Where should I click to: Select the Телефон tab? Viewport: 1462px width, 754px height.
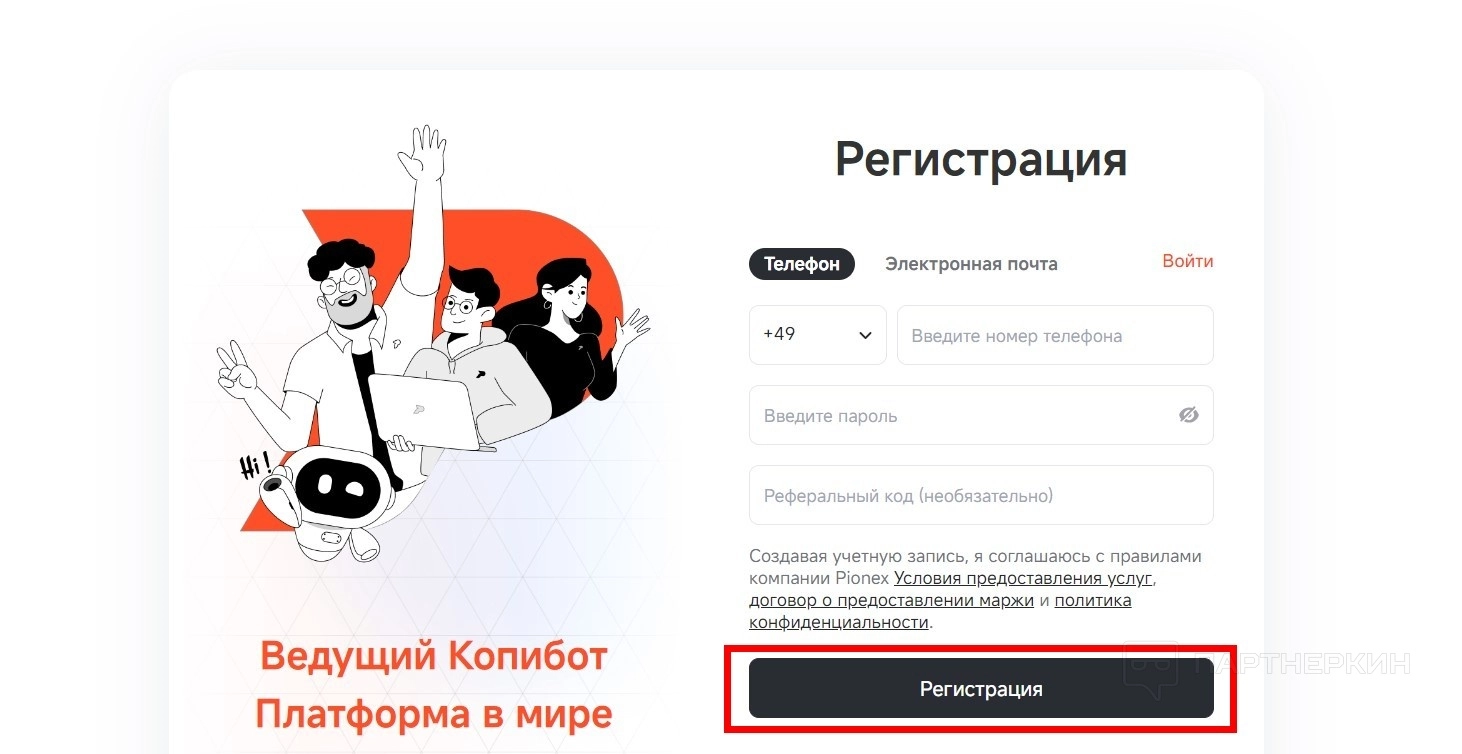pyautogui.click(x=802, y=264)
